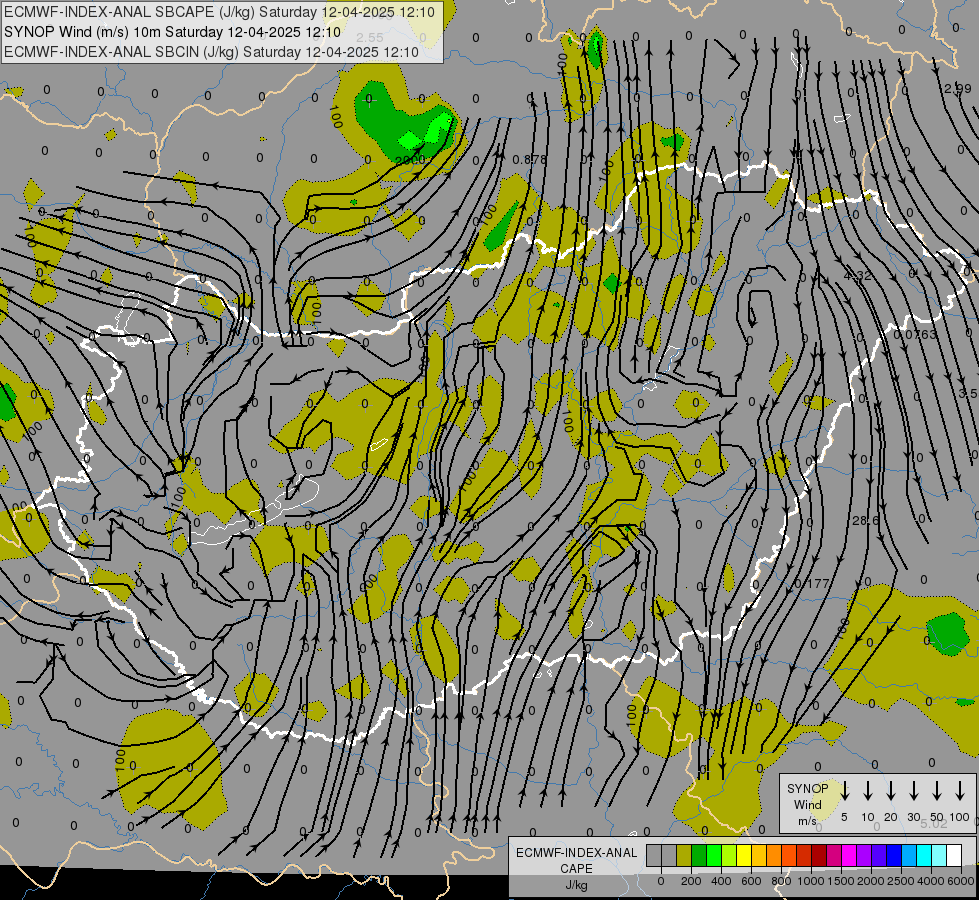The height and width of the screenshot is (900, 979).
Task: Select the olive CAPE legend swatch
Action: tap(684, 856)
